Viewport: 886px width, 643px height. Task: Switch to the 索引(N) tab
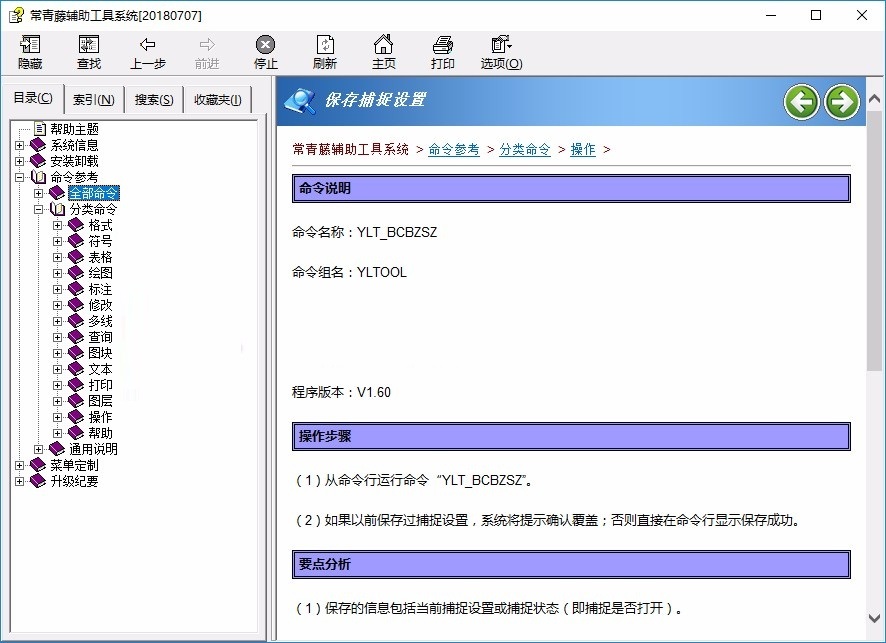click(94, 99)
